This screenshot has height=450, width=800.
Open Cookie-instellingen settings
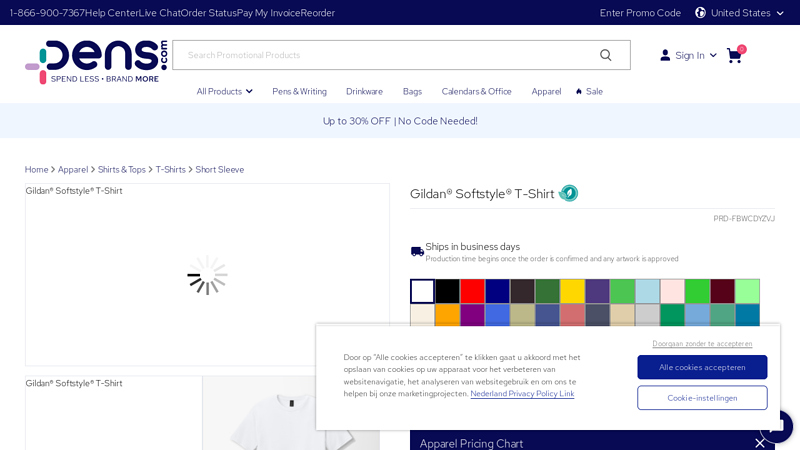pos(702,398)
